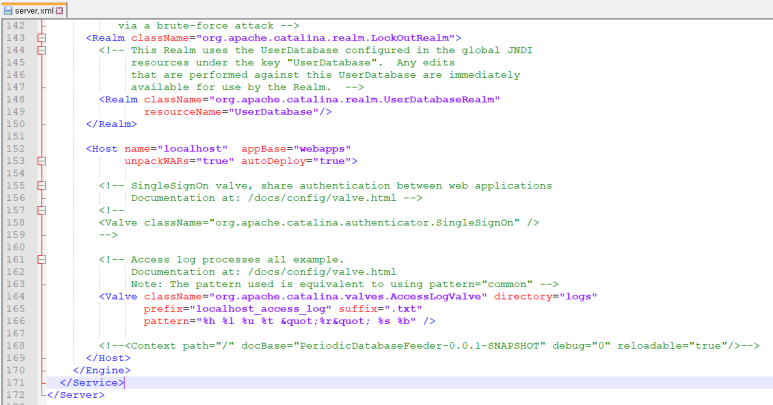The height and width of the screenshot is (405, 773).
Task: Click line number 152 in the margin
Action: pyautogui.click(x=15, y=149)
